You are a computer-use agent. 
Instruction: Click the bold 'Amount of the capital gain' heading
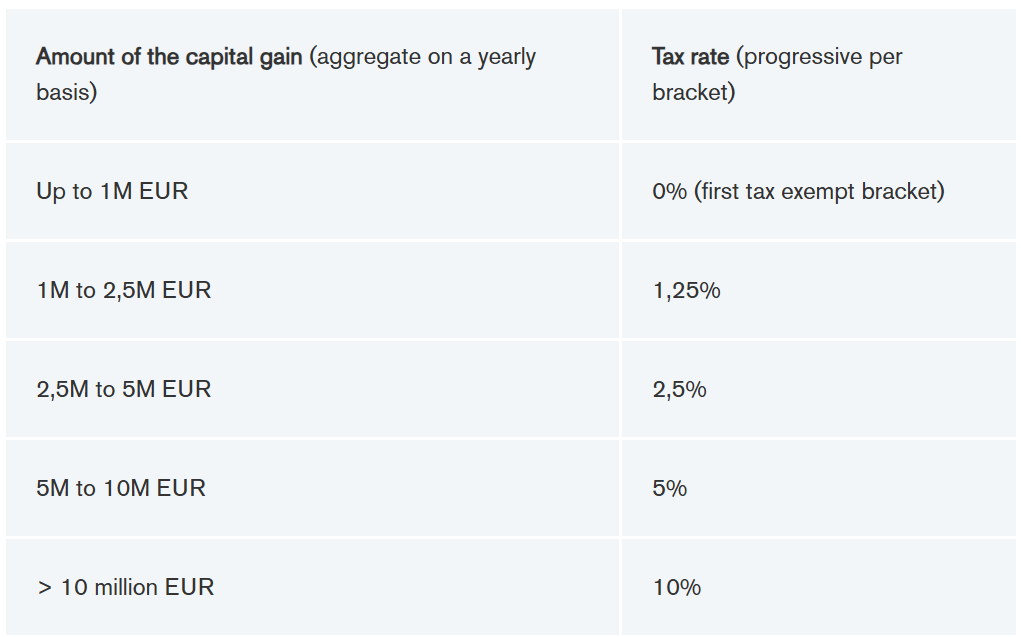coord(168,57)
